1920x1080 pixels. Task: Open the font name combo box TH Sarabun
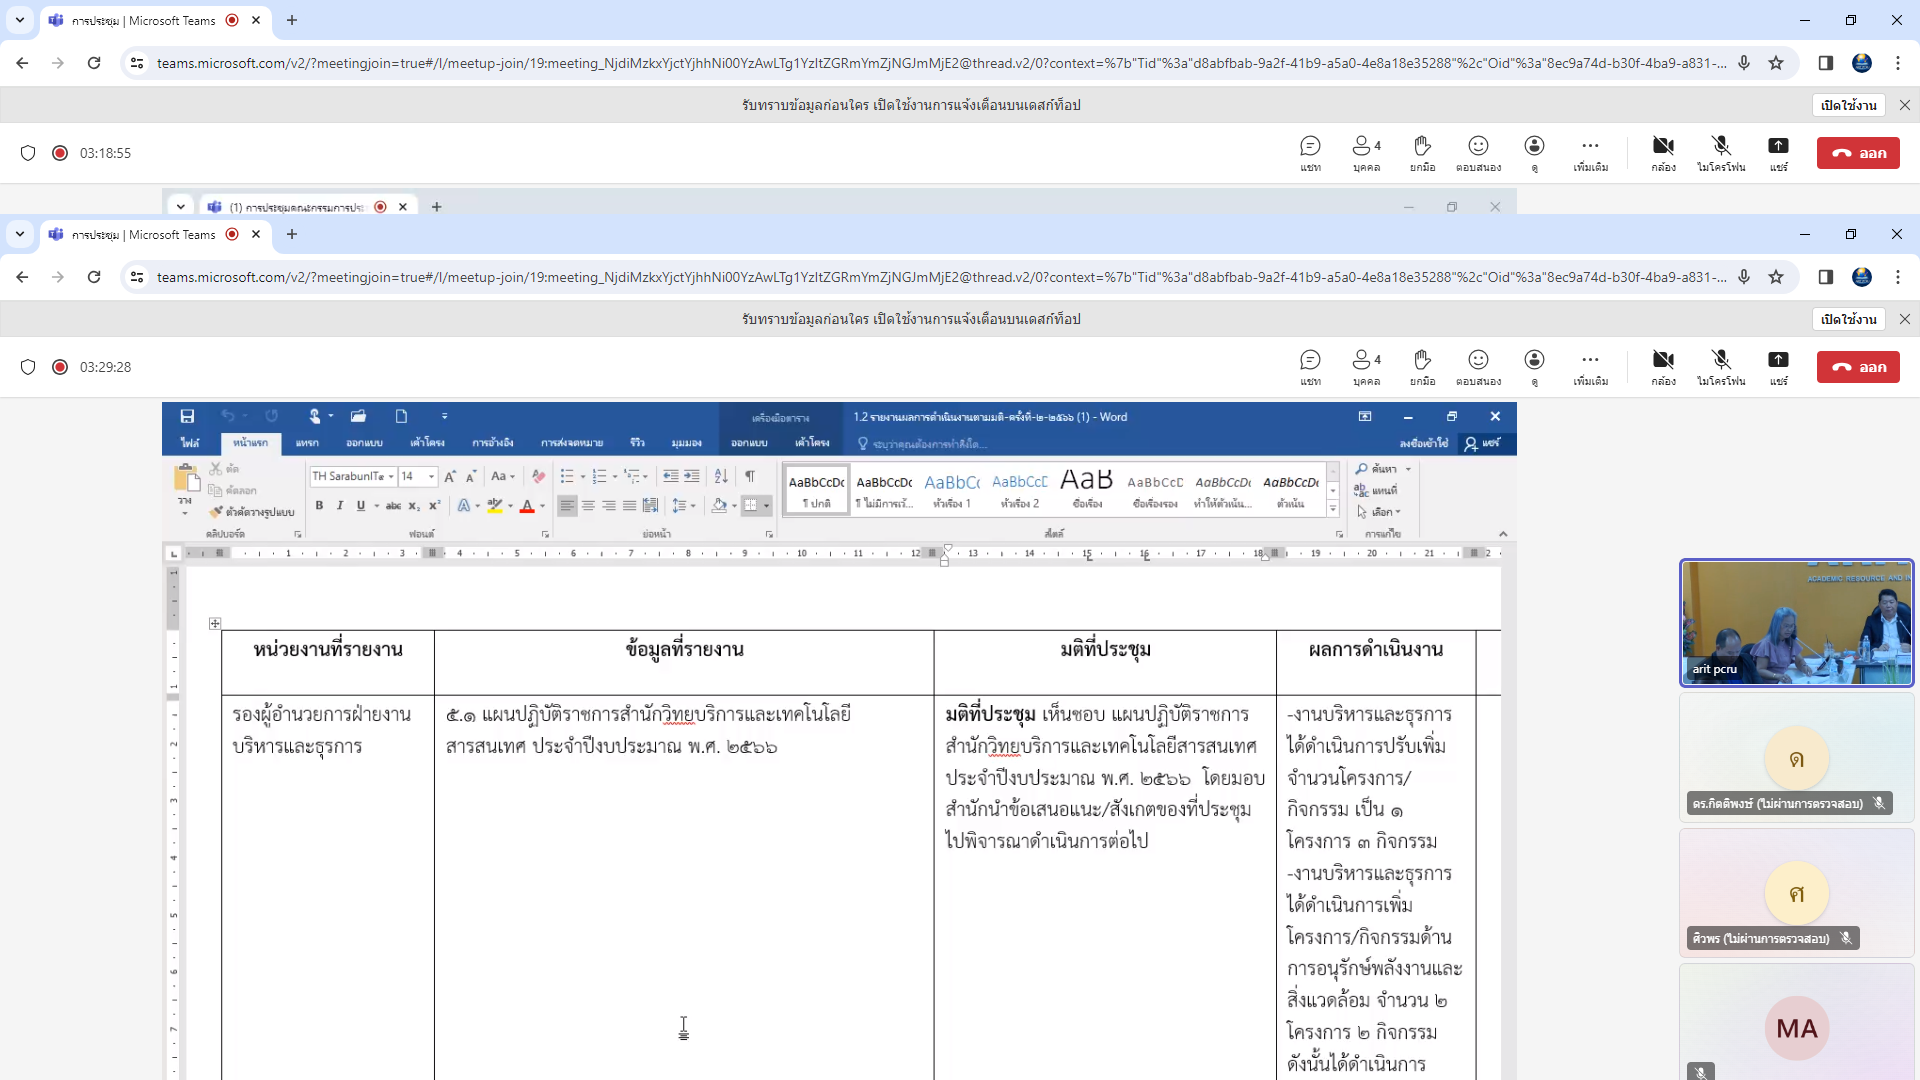[x=353, y=476]
